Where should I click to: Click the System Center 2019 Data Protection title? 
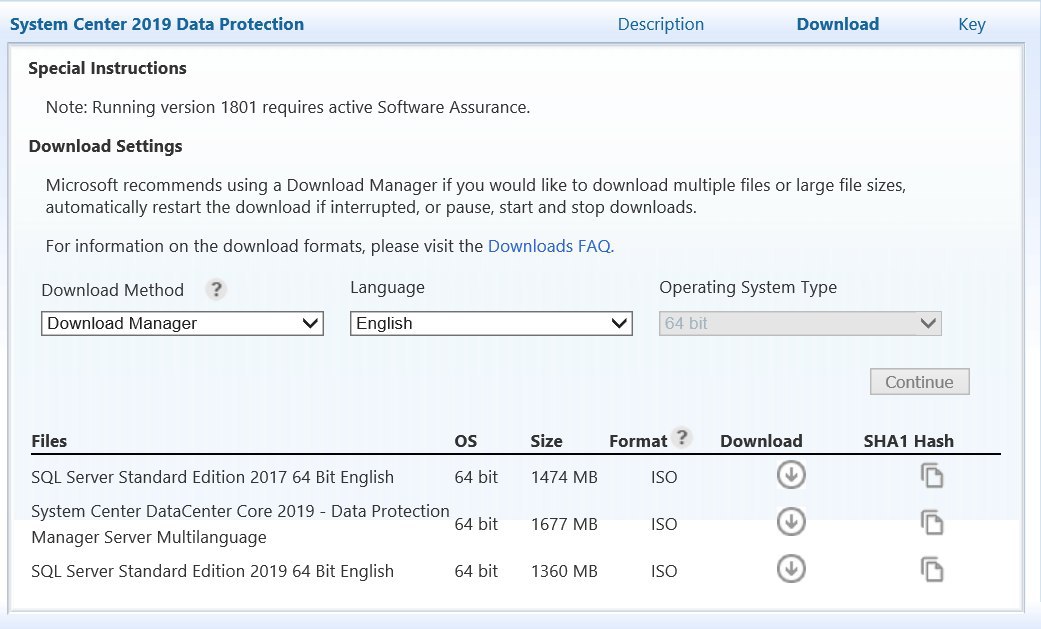pyautogui.click(x=157, y=25)
